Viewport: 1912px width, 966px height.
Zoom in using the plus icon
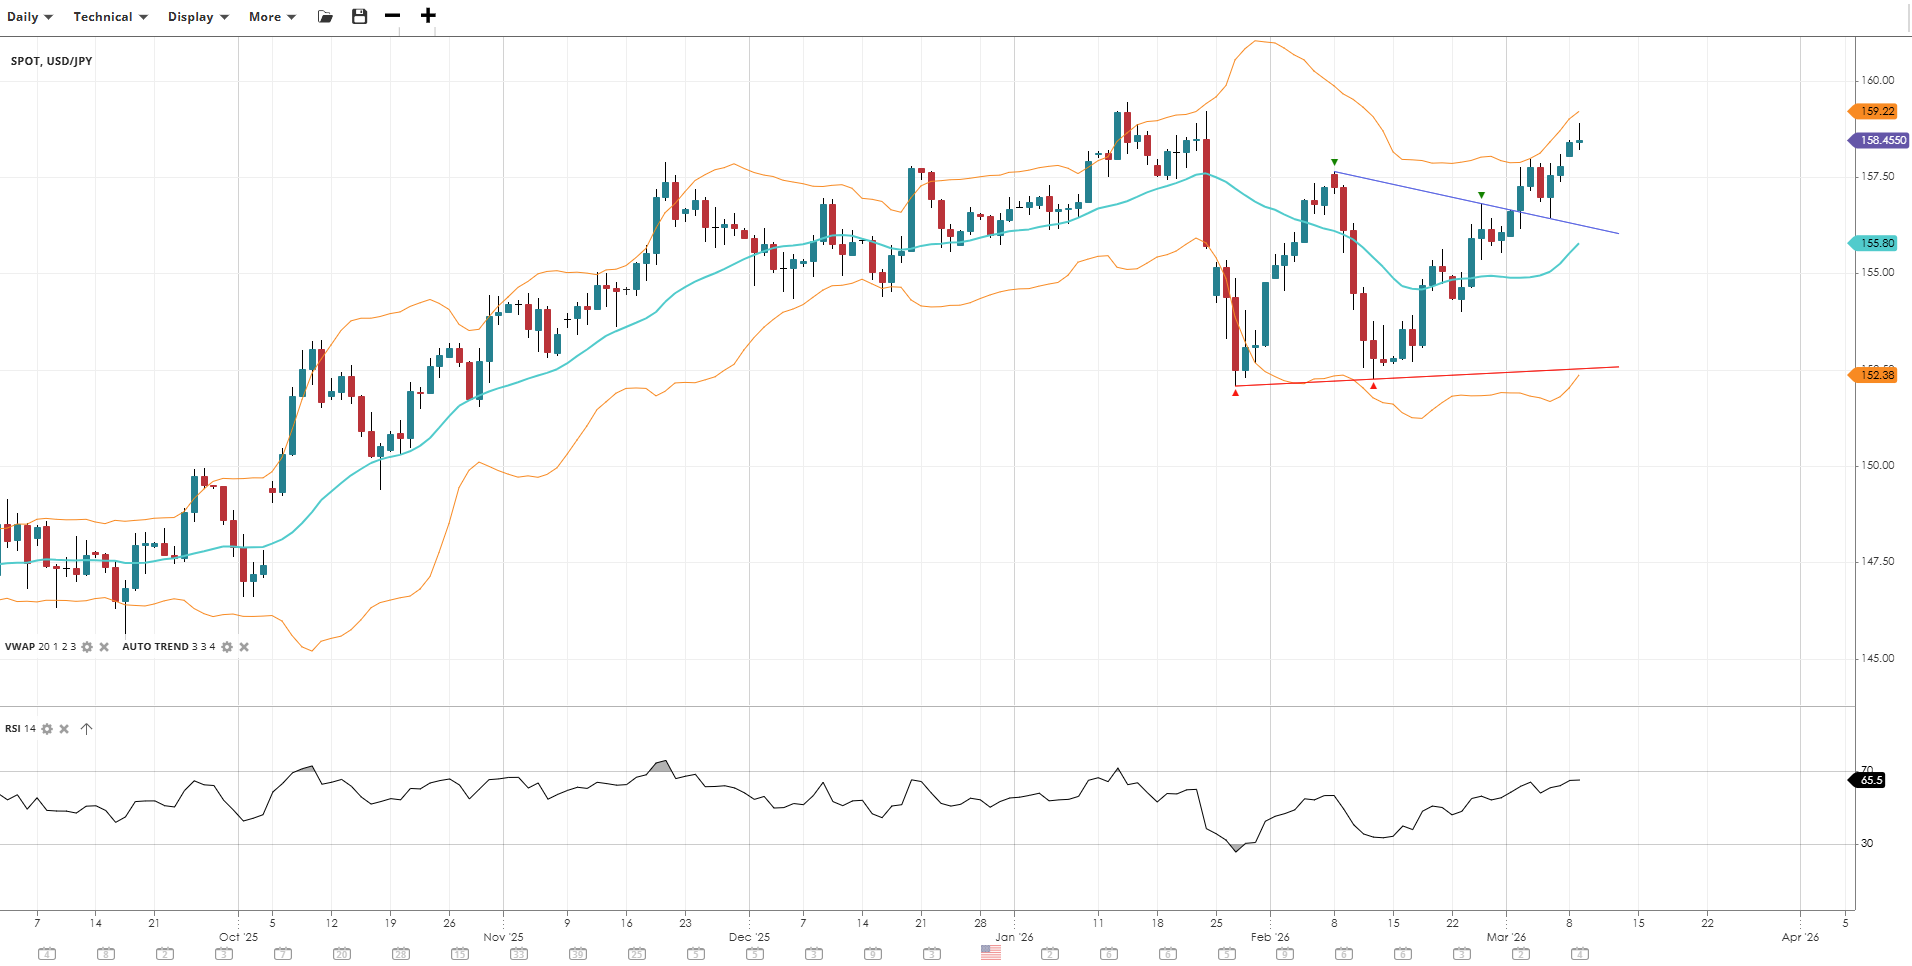tap(428, 16)
